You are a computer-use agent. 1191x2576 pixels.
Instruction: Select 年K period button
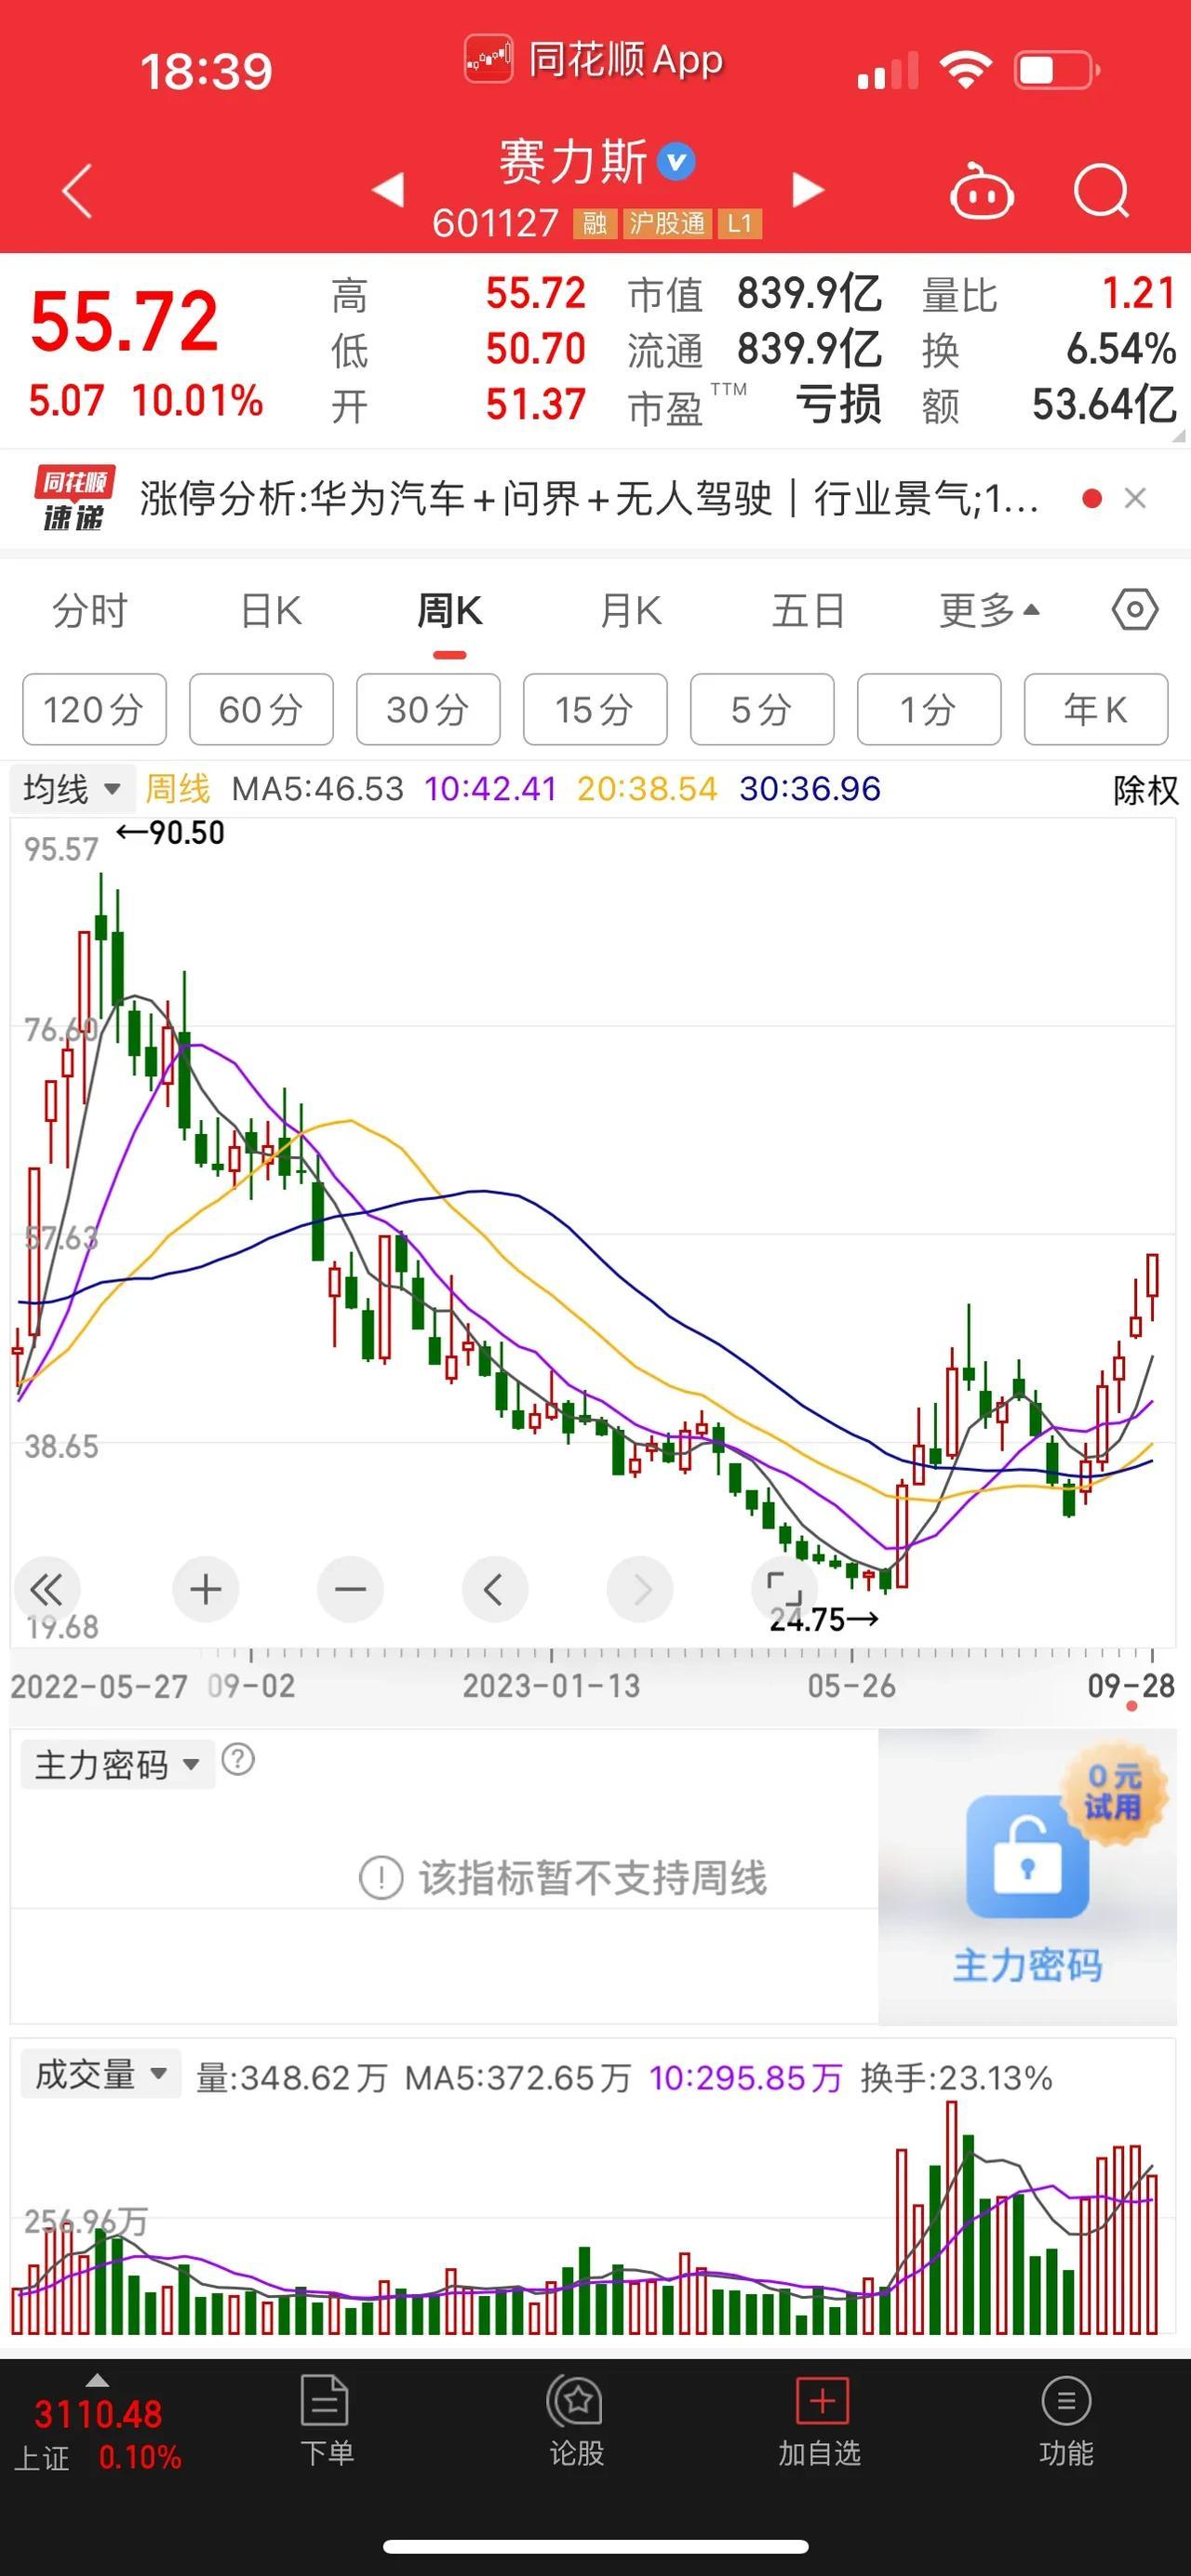(x=1096, y=709)
